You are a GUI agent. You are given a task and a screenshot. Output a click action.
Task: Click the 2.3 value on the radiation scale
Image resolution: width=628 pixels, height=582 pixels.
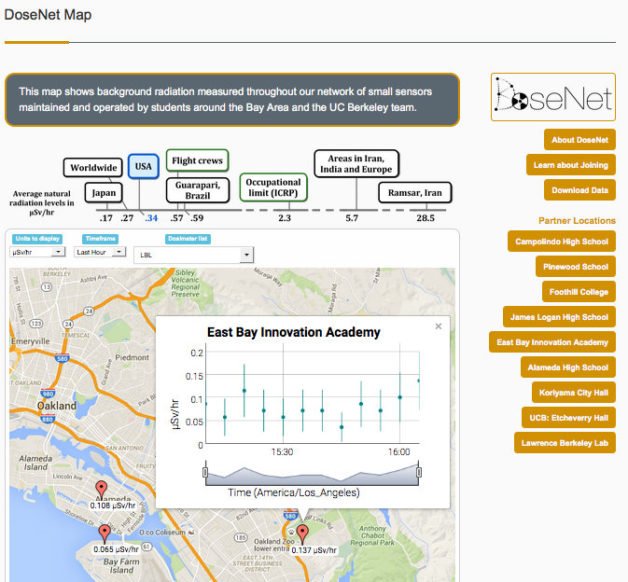tap(284, 218)
